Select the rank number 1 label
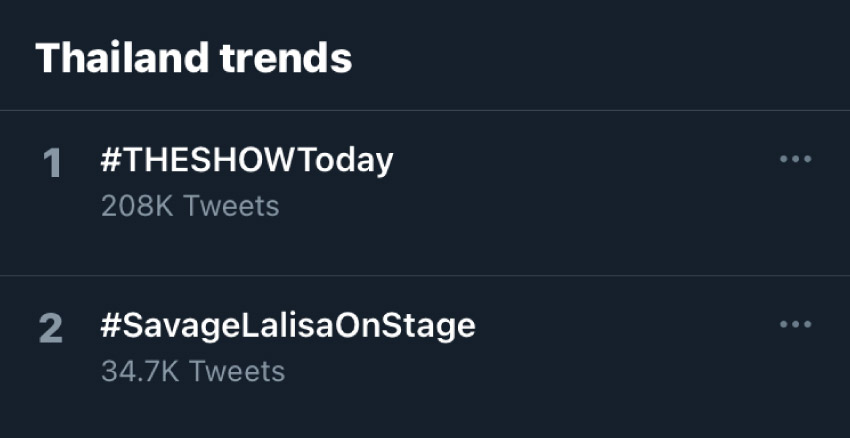Screen dimensions: 850x438 click(52, 164)
